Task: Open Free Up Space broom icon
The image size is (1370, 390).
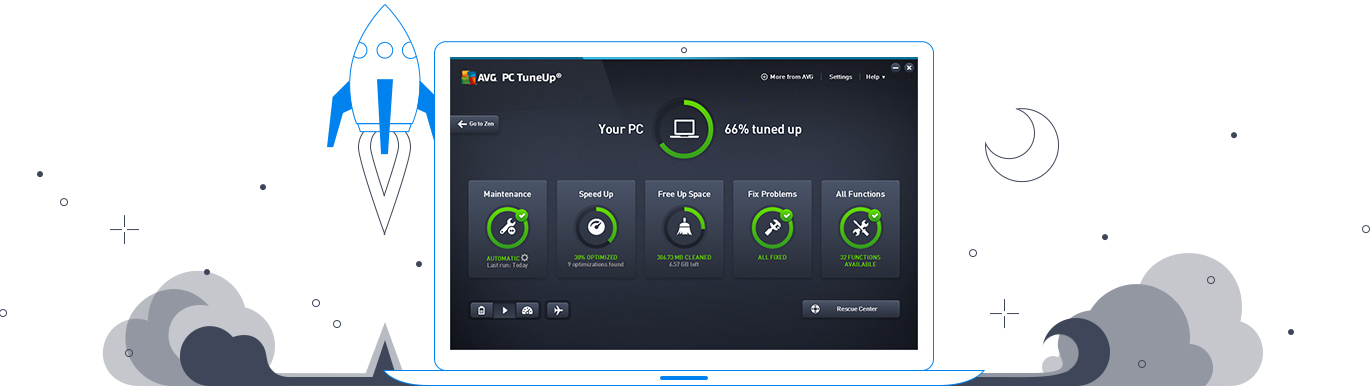Action: pyautogui.click(x=684, y=228)
